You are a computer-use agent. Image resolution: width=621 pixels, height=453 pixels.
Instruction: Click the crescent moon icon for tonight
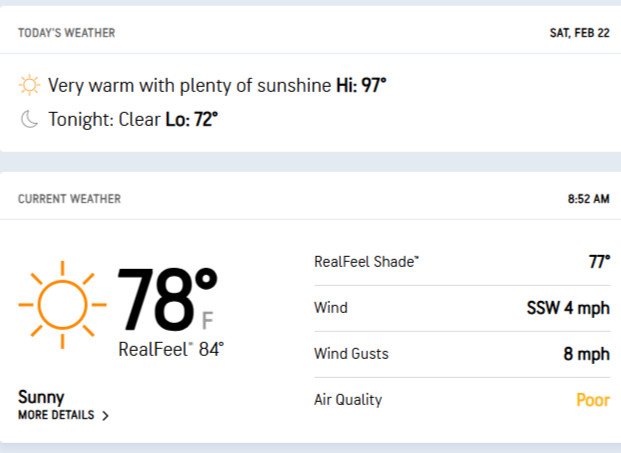(29, 119)
